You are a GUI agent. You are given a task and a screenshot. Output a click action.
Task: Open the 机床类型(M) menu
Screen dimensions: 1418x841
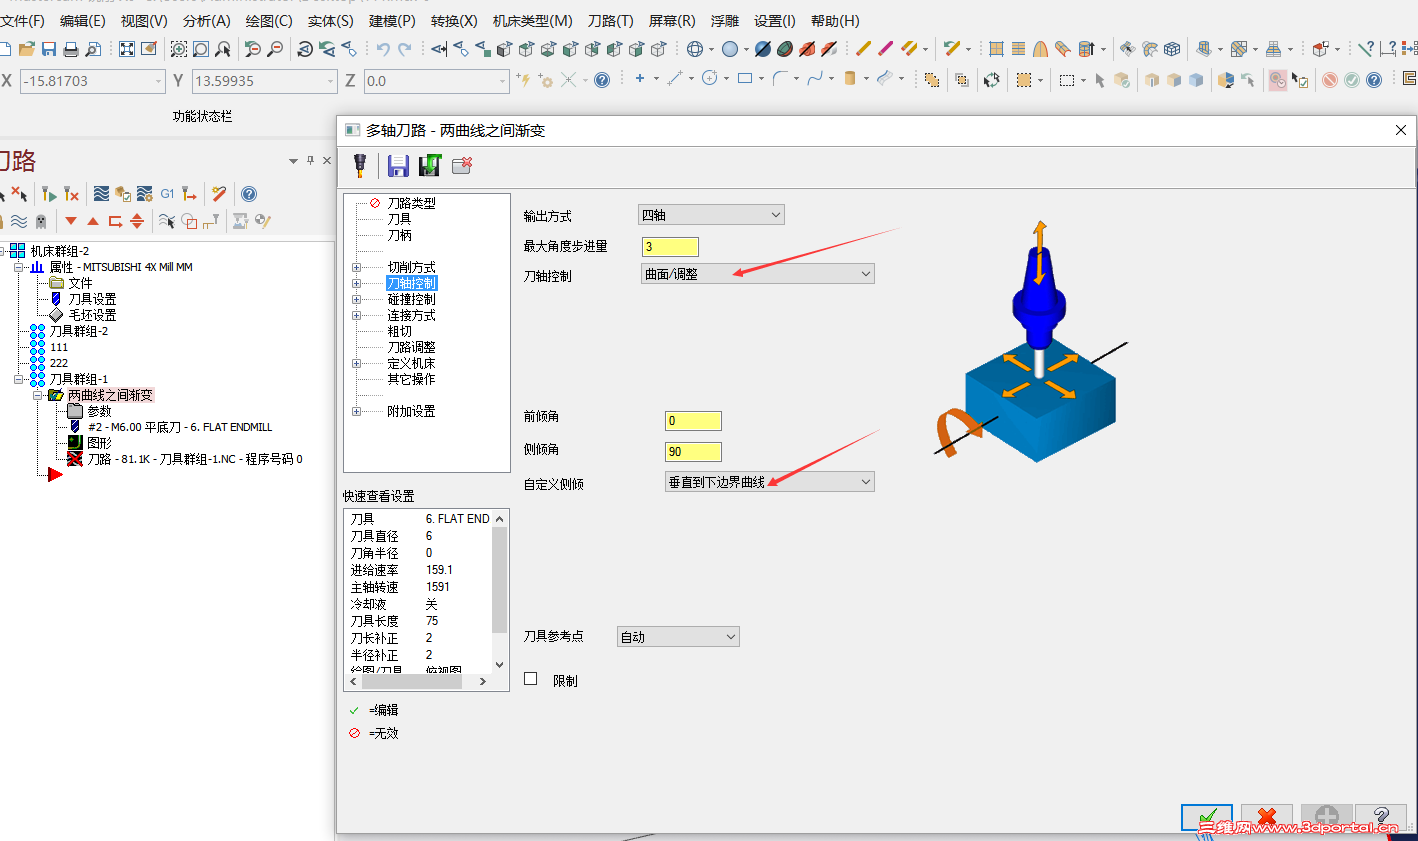click(x=532, y=20)
